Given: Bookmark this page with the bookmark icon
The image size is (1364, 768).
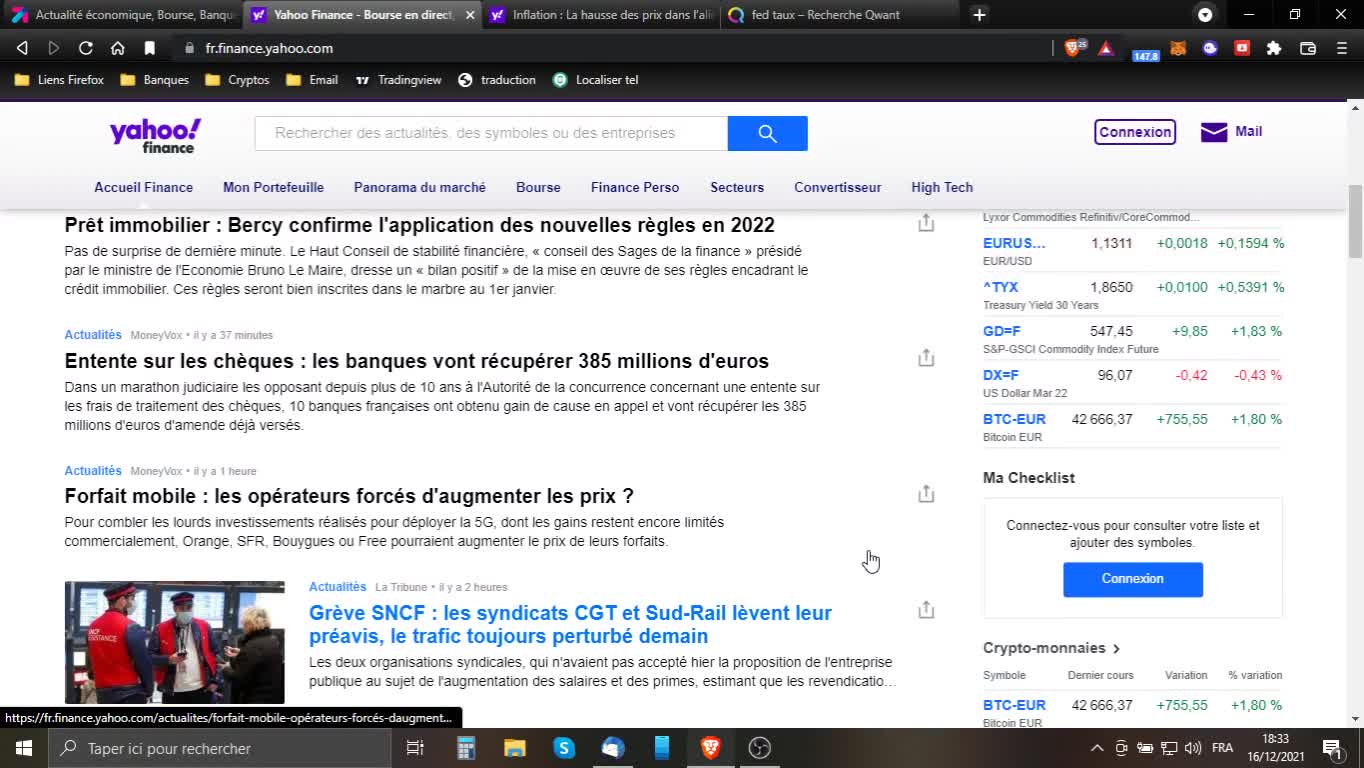Looking at the screenshot, I should tap(150, 48).
